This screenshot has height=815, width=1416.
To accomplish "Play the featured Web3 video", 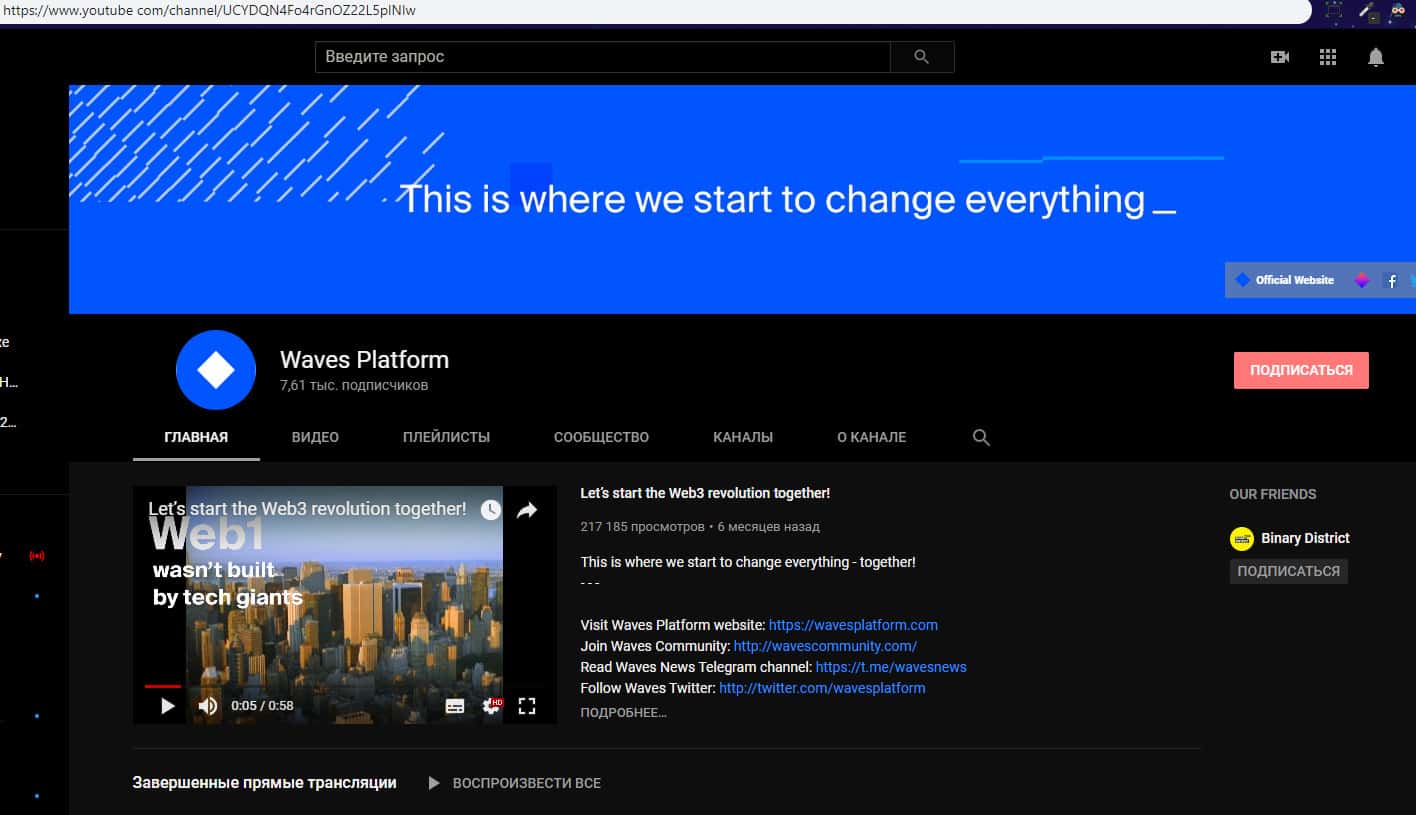I will click(x=167, y=706).
